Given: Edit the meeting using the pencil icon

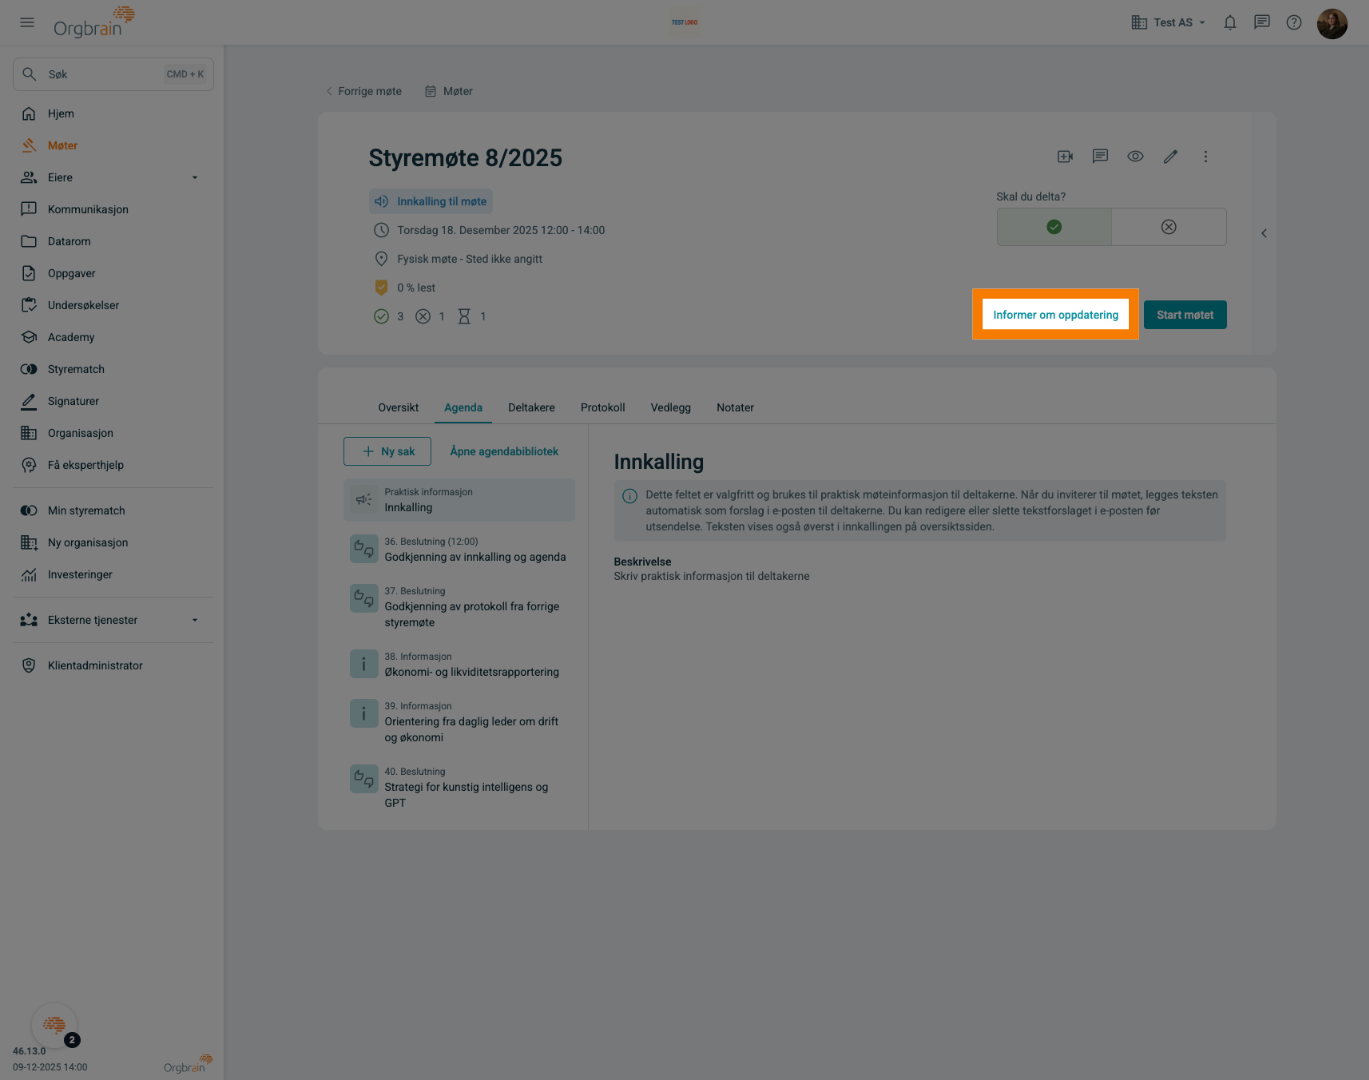Looking at the screenshot, I should (x=1170, y=156).
